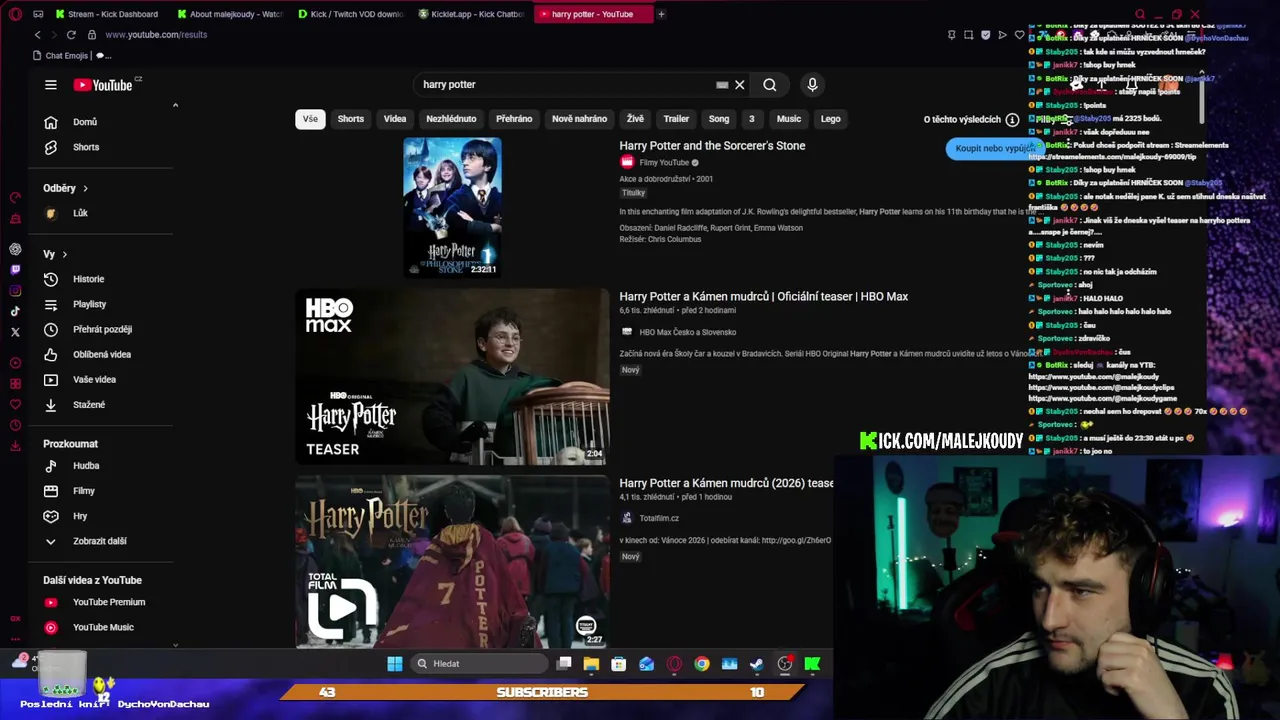This screenshot has height=720, width=1280.
Task: Select the Music filter chip
Action: 789,119
